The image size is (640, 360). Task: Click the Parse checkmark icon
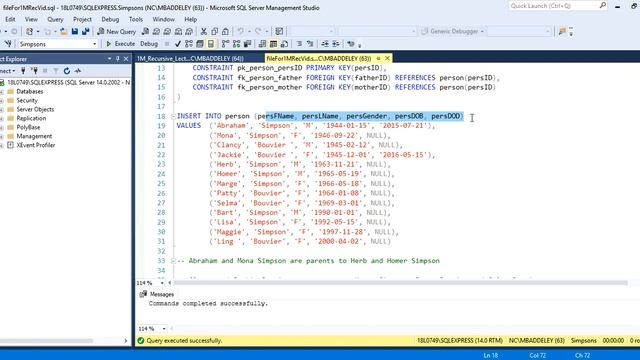coord(178,44)
